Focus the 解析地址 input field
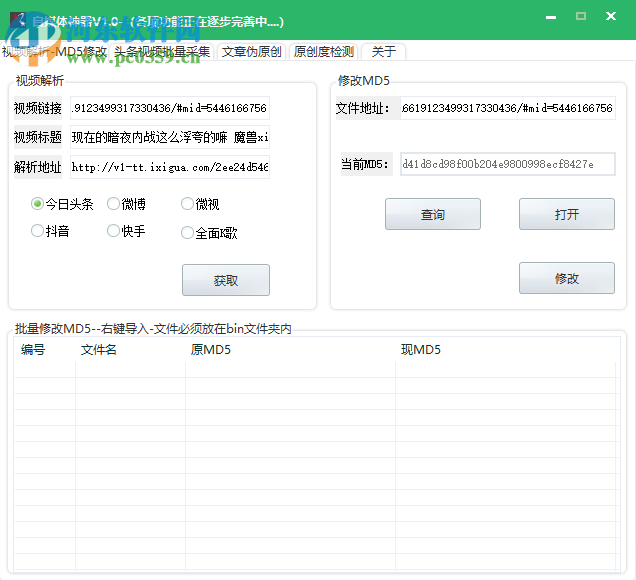 [x=170, y=167]
